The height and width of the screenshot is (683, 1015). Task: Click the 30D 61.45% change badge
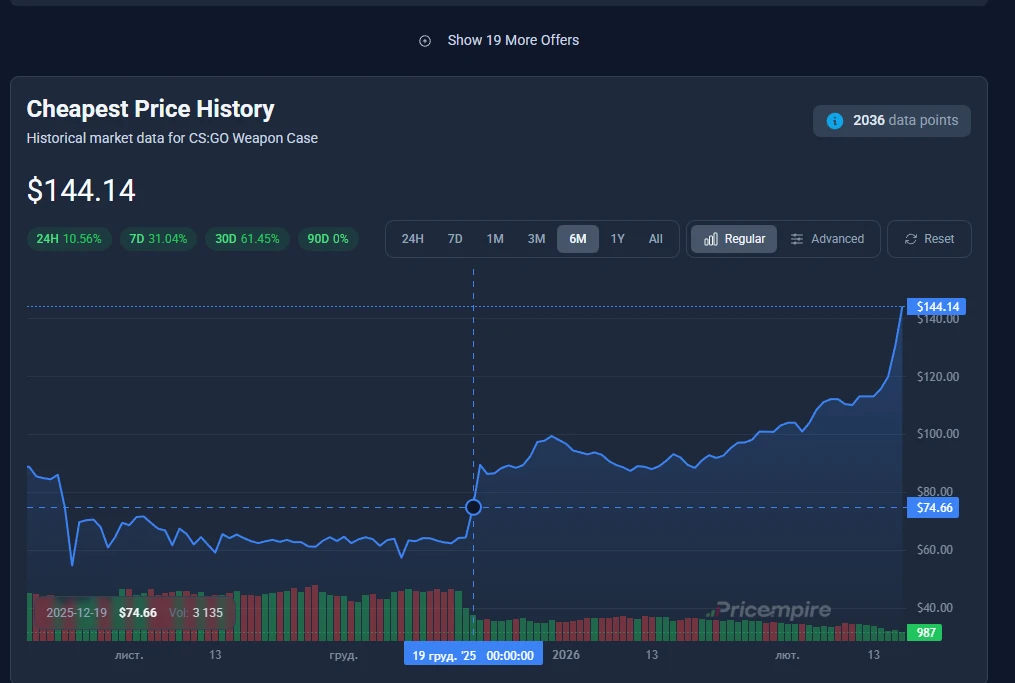pyautogui.click(x=247, y=239)
